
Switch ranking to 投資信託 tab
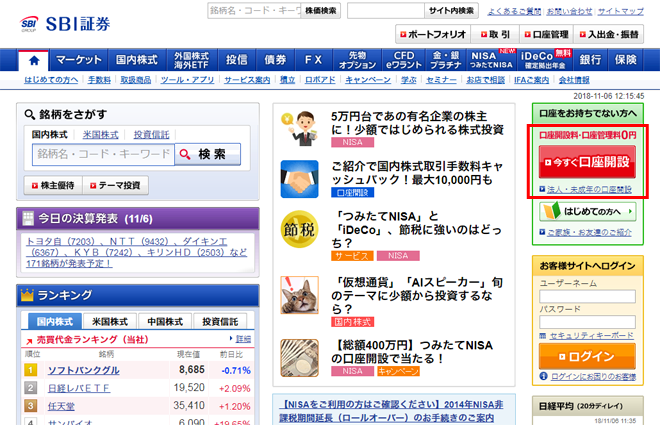220,321
